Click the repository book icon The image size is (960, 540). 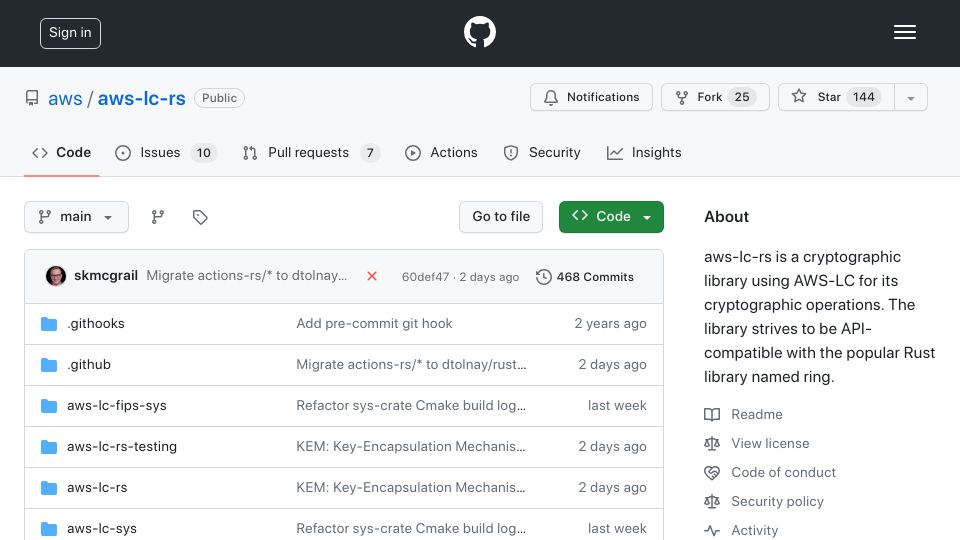[32, 98]
